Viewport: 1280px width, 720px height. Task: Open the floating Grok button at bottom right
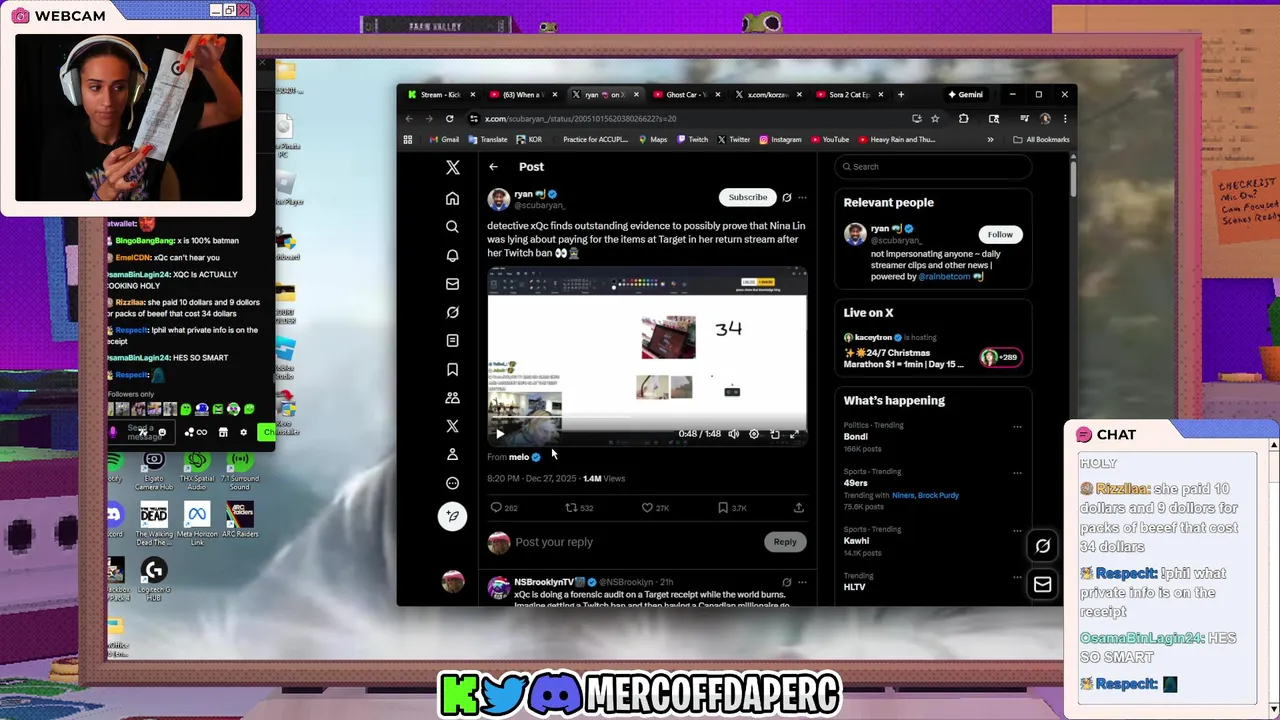pos(1042,546)
